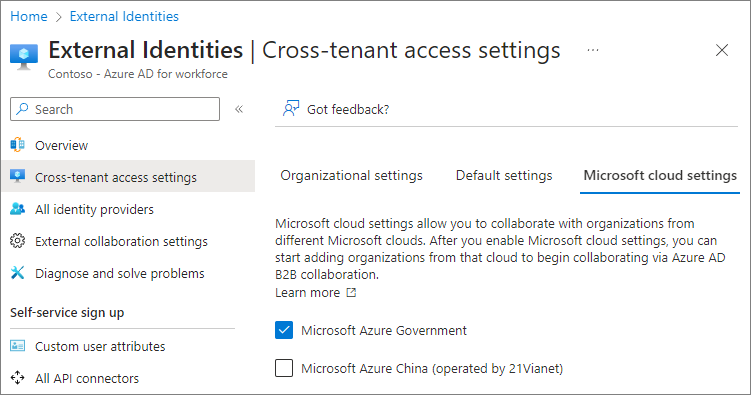751x395 pixels.
Task: Collapse the sidebar with double chevron
Action: tap(239, 109)
